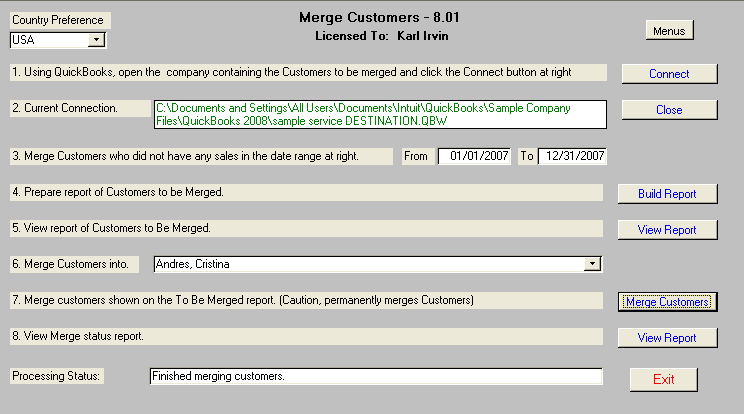Click the Current Connection path box

pyautogui.click(x=380, y=114)
